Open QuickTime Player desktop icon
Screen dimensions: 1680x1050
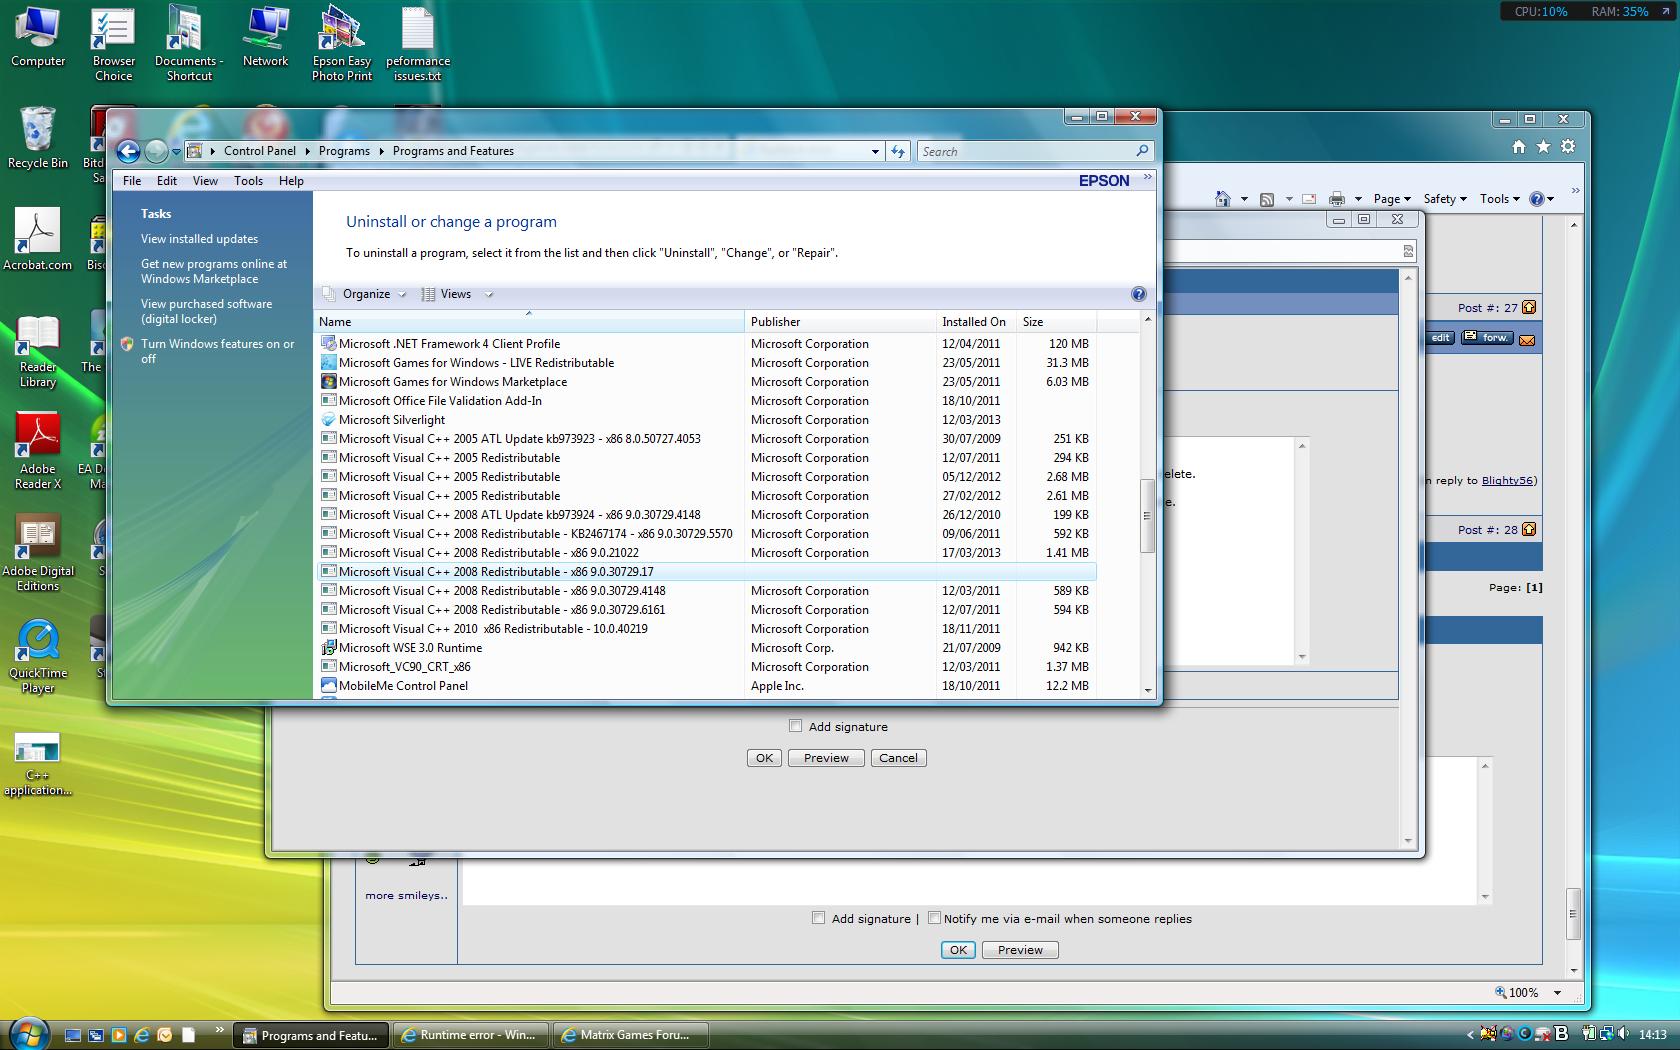[38, 656]
